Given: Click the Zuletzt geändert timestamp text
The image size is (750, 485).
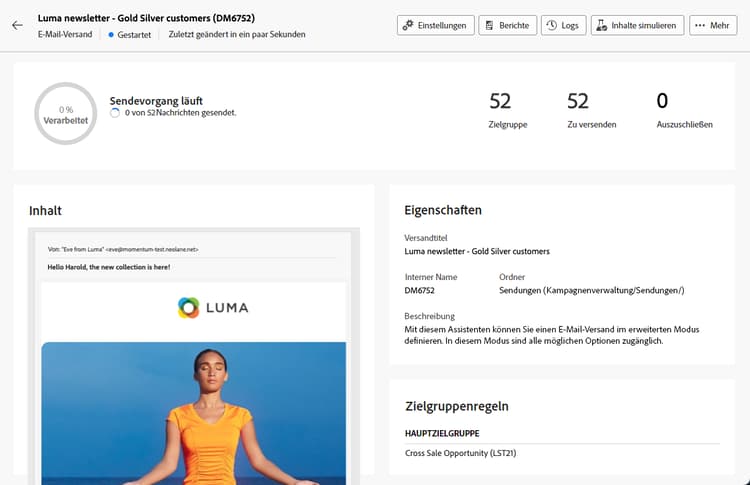Looking at the screenshot, I should pos(237,34).
